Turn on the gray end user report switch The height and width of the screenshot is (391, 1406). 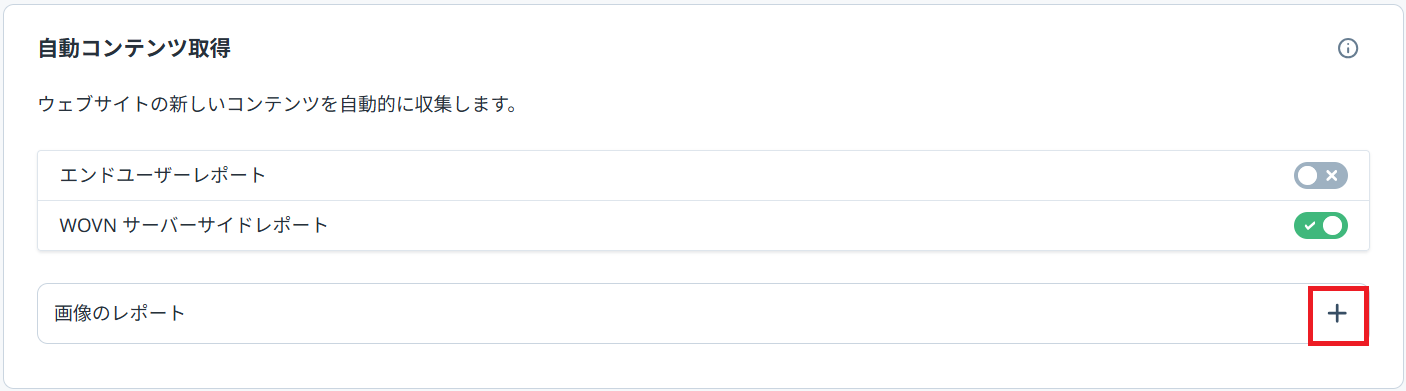click(1321, 176)
